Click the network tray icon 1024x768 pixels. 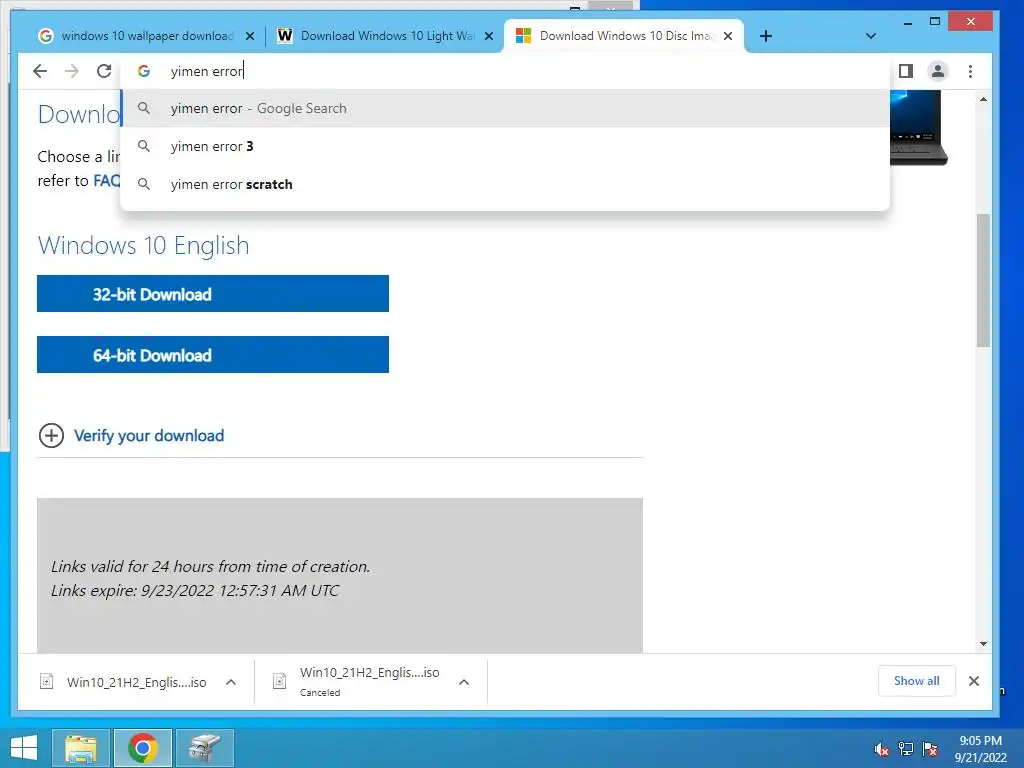(906, 749)
